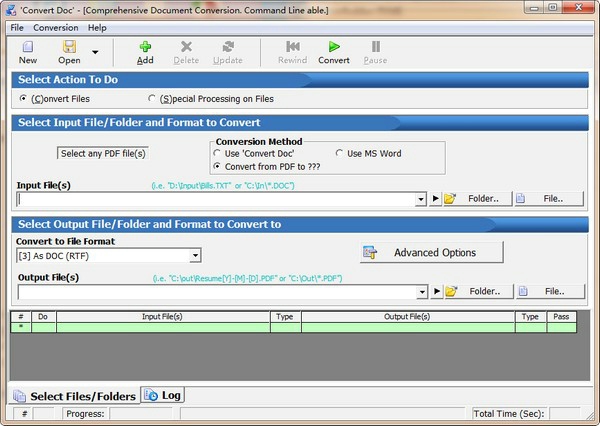Image resolution: width=600 pixels, height=426 pixels.
Task: Open the Convert to File Format dropdown
Action: tap(195, 256)
